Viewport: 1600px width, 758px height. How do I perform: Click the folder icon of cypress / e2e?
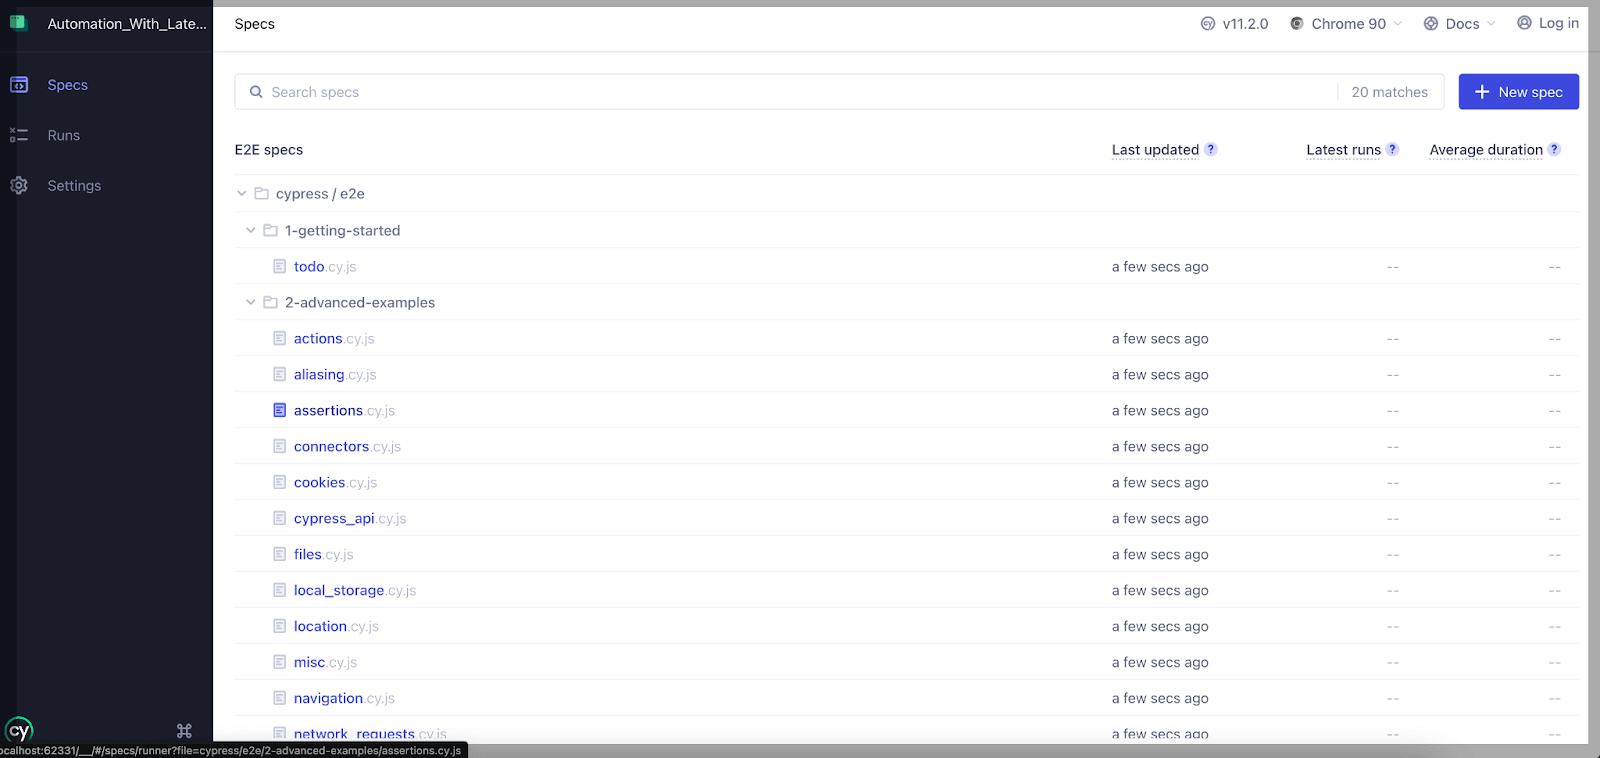(x=262, y=193)
